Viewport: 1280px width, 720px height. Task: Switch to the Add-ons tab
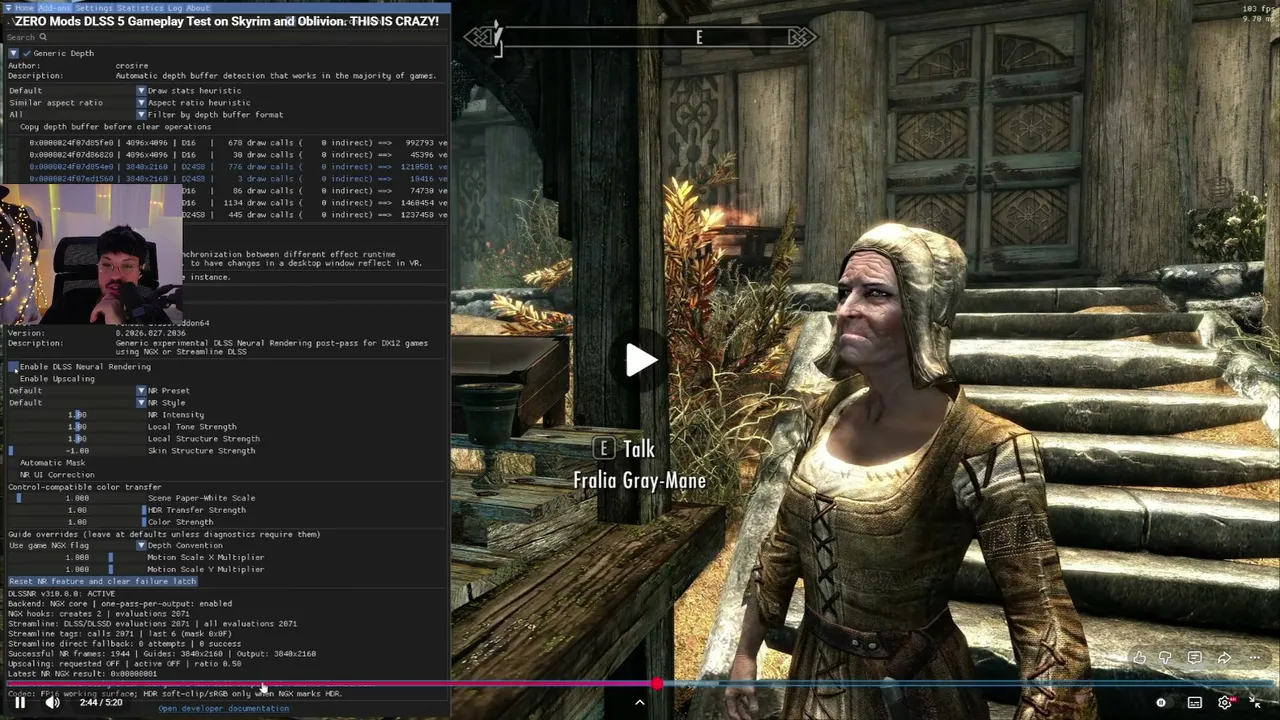tap(55, 8)
